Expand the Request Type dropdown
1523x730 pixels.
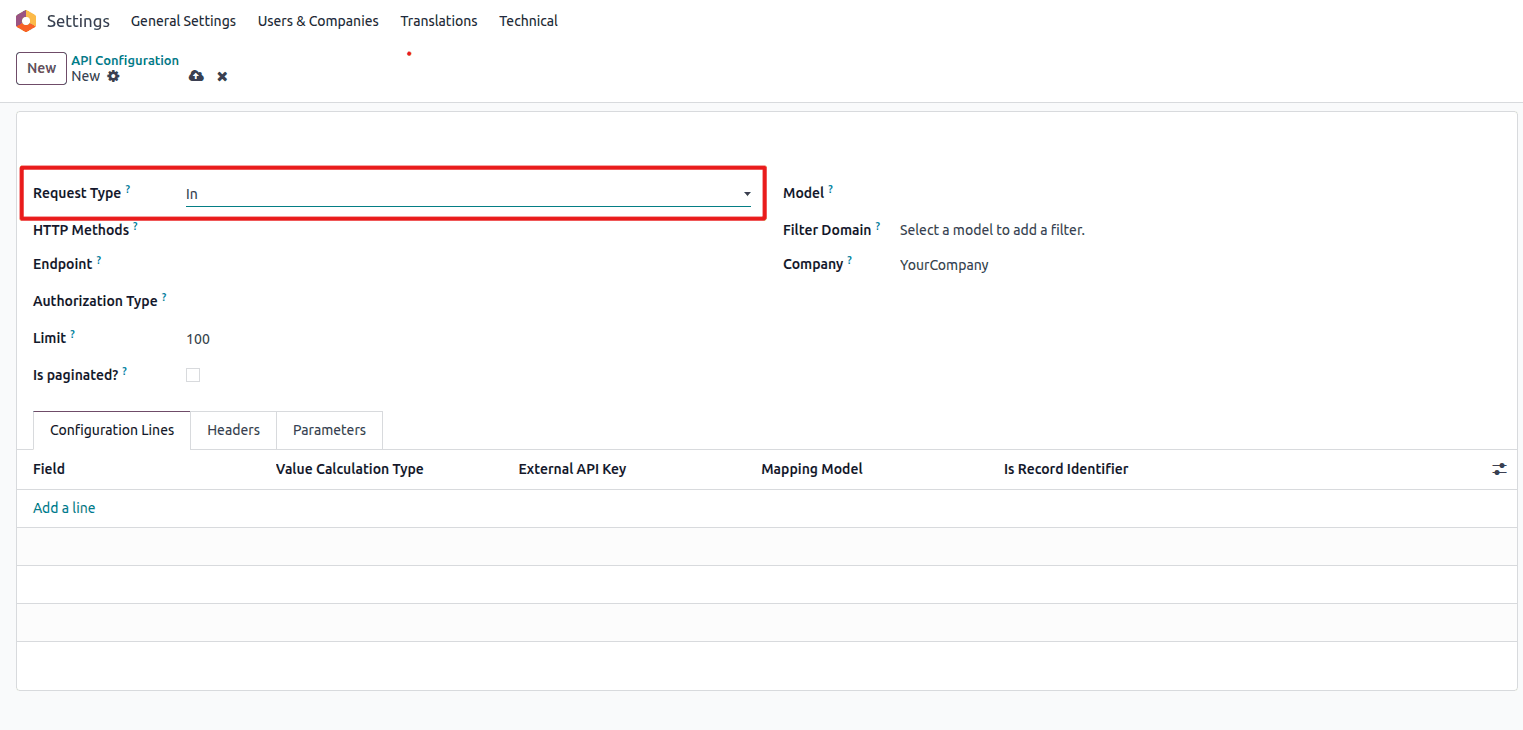point(468,194)
